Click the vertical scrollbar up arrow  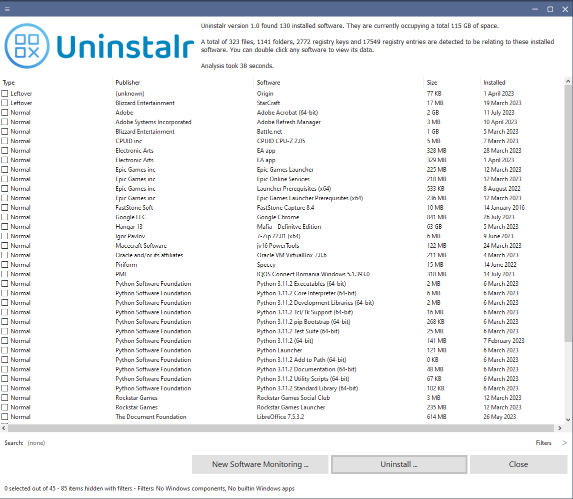[568, 81]
